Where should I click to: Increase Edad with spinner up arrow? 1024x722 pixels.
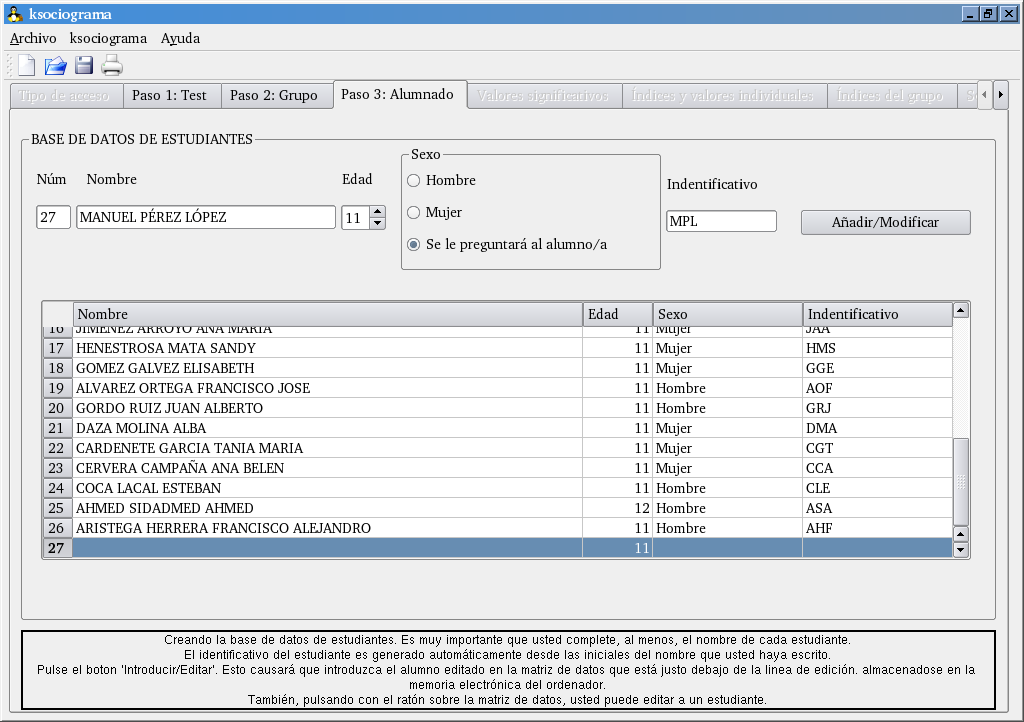point(377,212)
